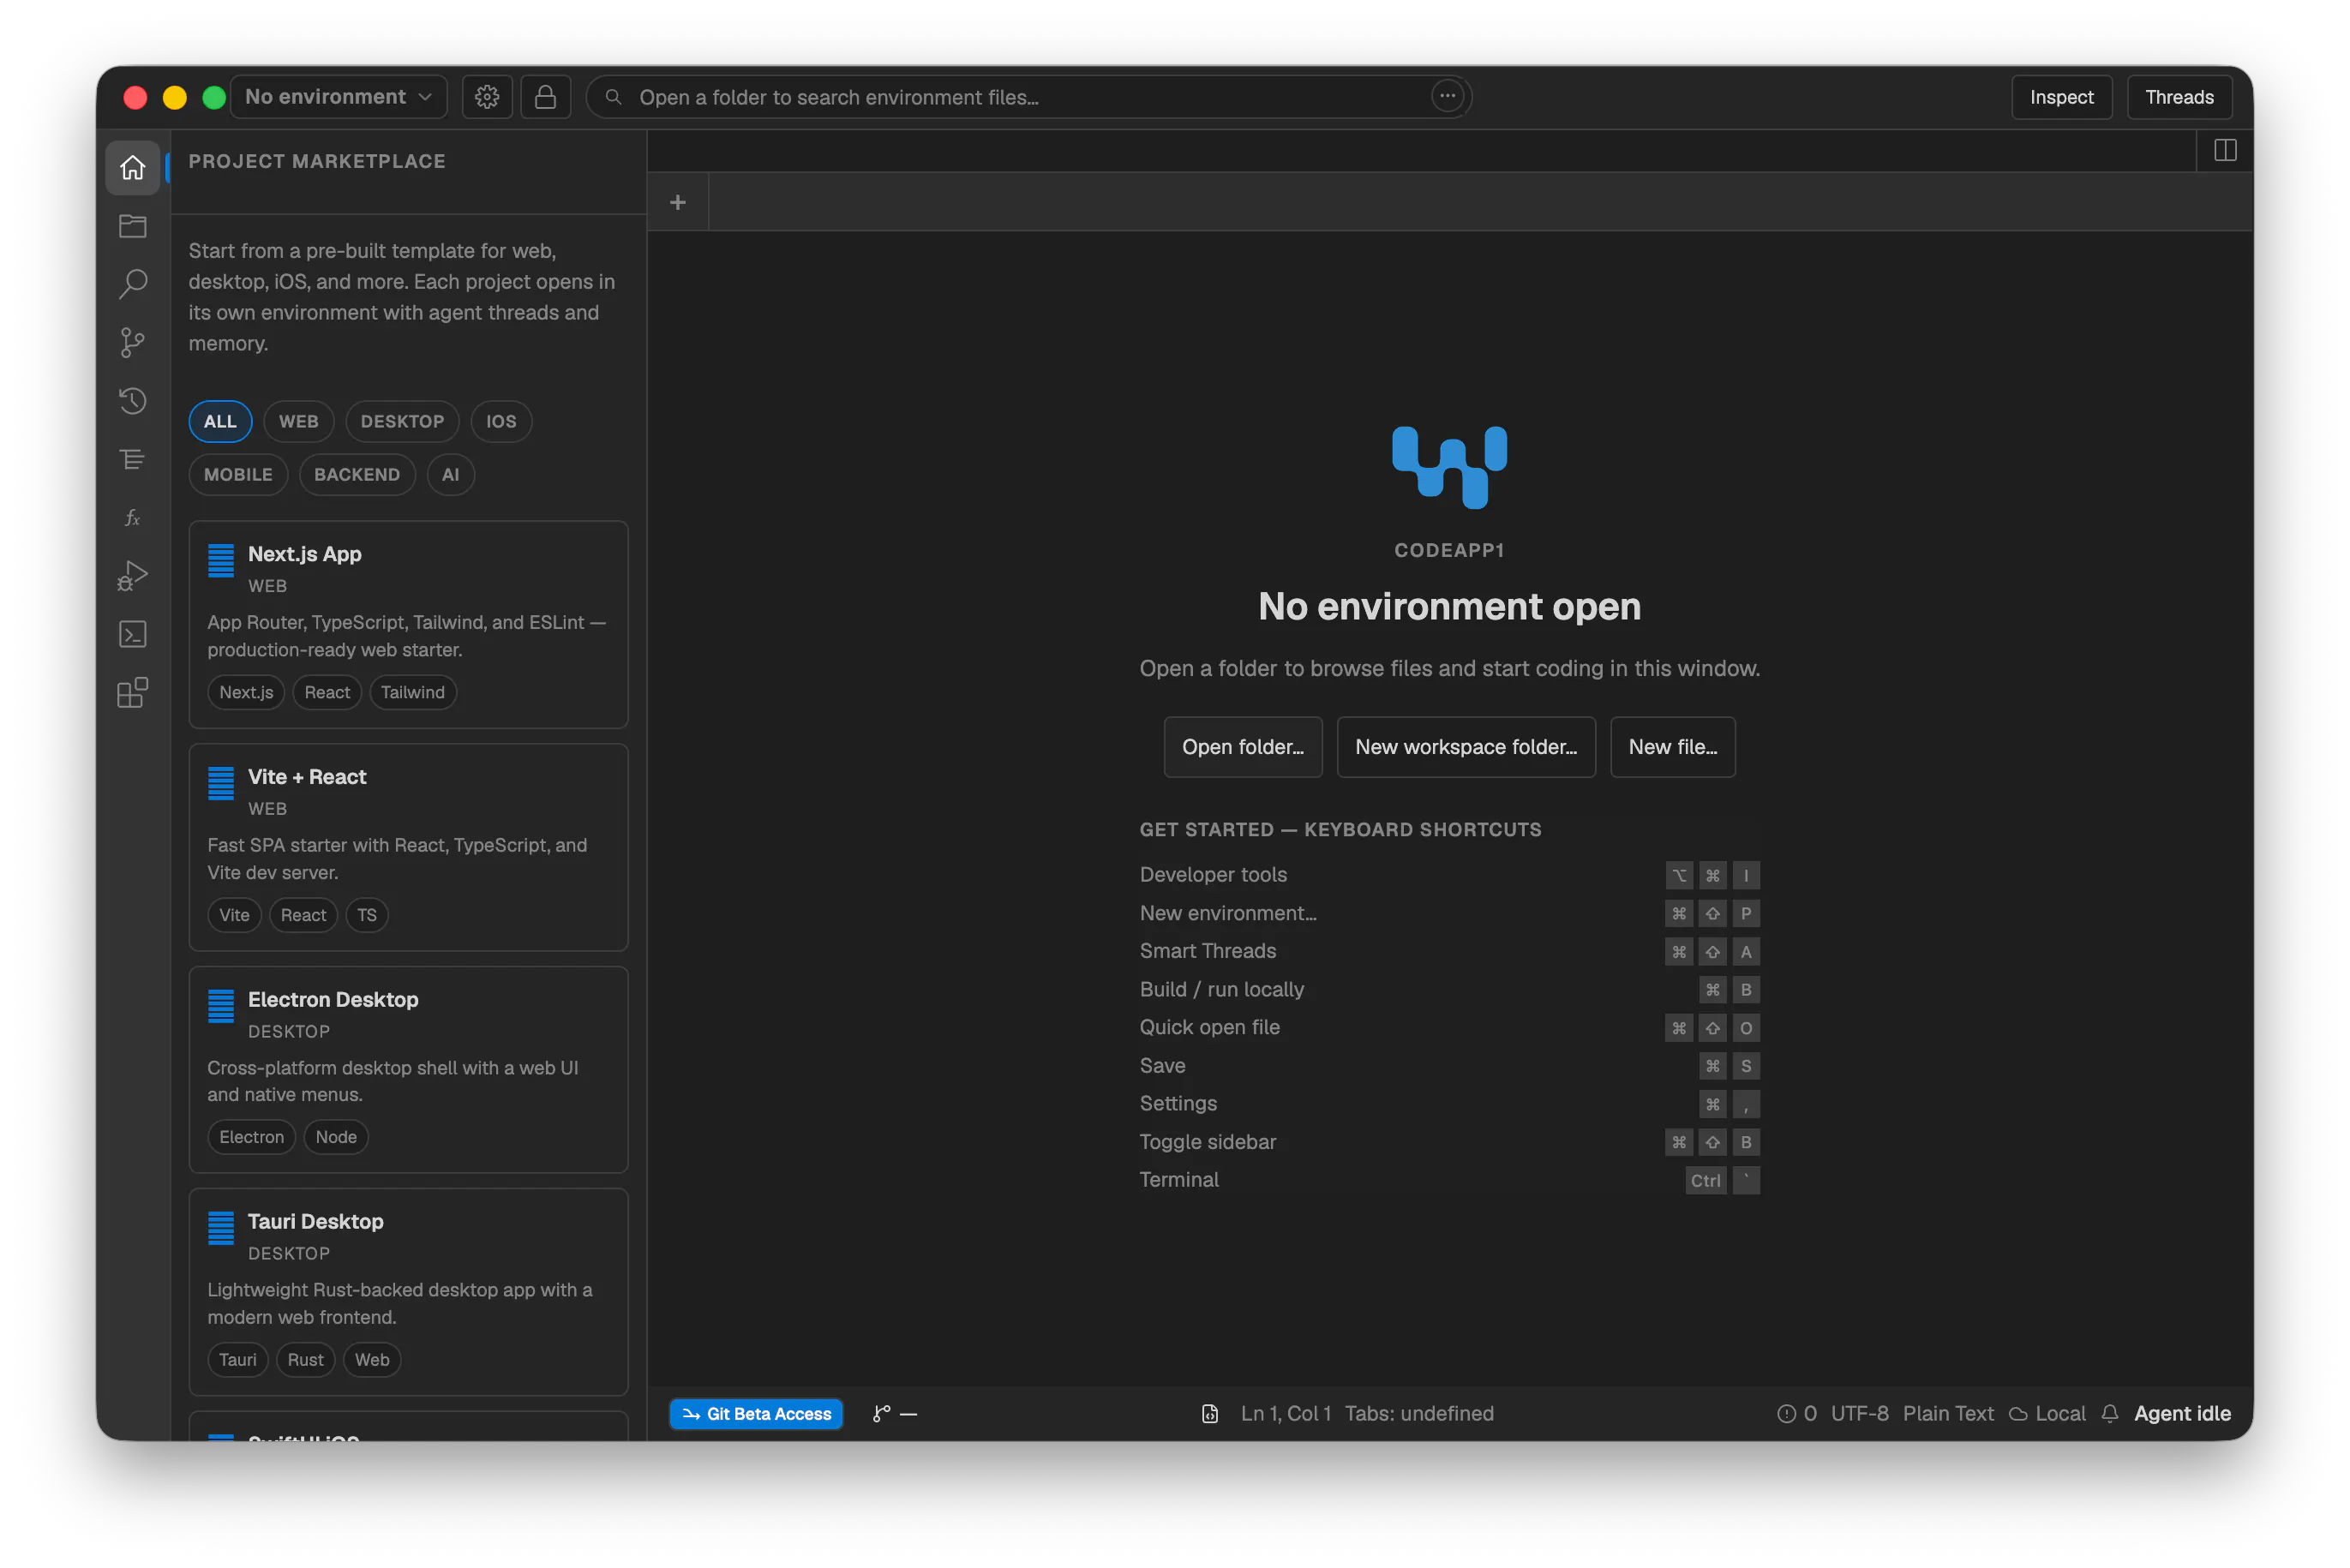Click the Node tag on Electron card

[336, 1137]
